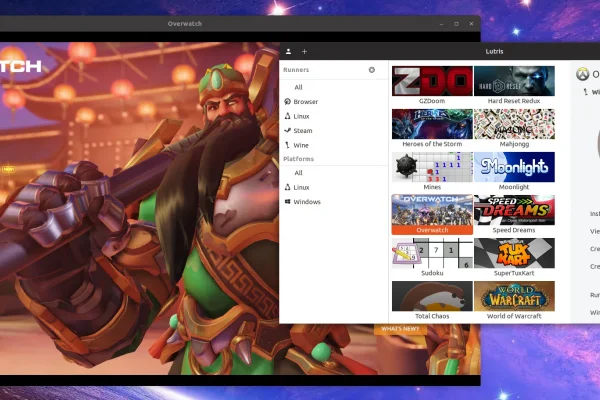Click the Wine glass icon in Runners
Image resolution: width=600 pixels, height=400 pixels.
(x=287, y=145)
